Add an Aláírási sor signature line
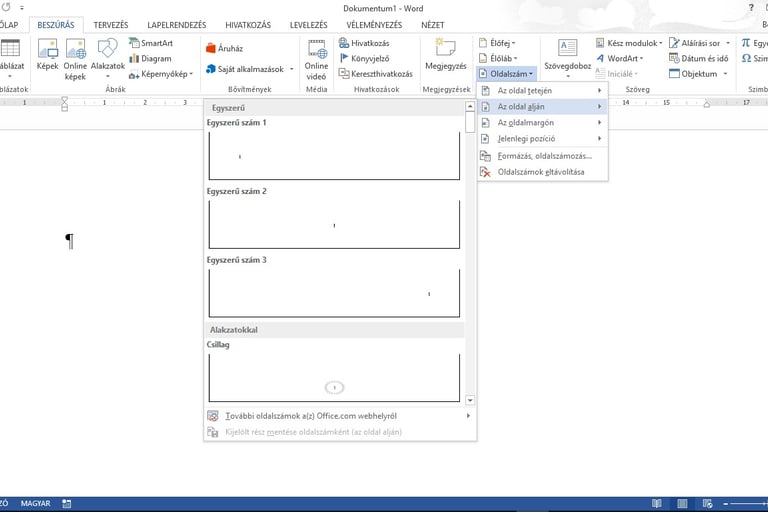Screen dimensions: 768x512 695,43
